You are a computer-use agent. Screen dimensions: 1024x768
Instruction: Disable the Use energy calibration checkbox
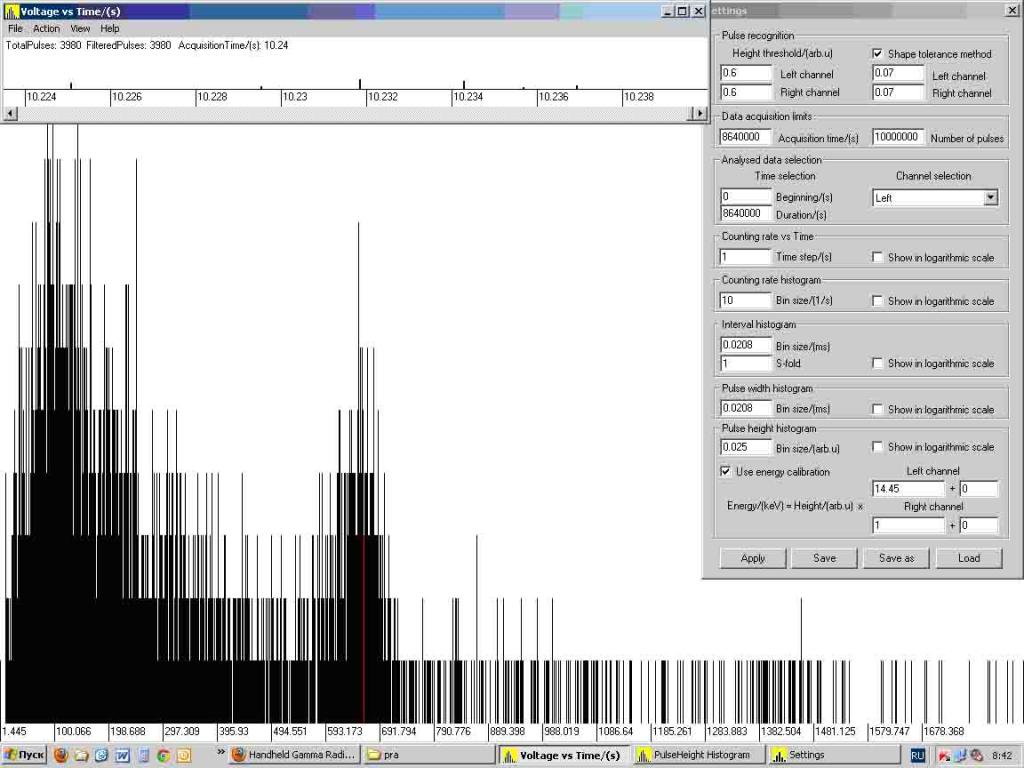(726, 471)
